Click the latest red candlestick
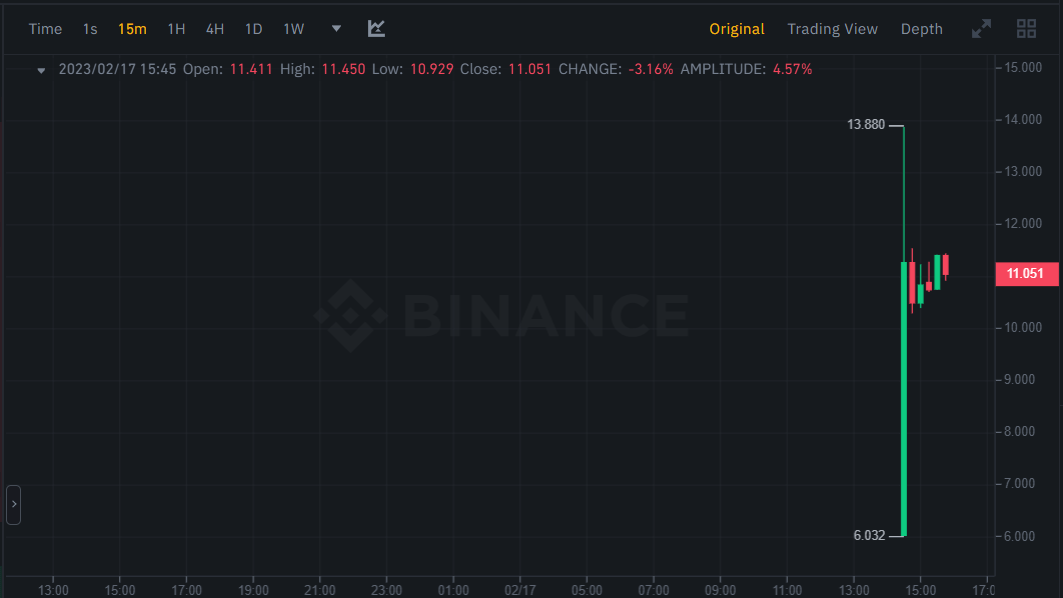Screen dimensions: 1063x598 (x=946, y=265)
